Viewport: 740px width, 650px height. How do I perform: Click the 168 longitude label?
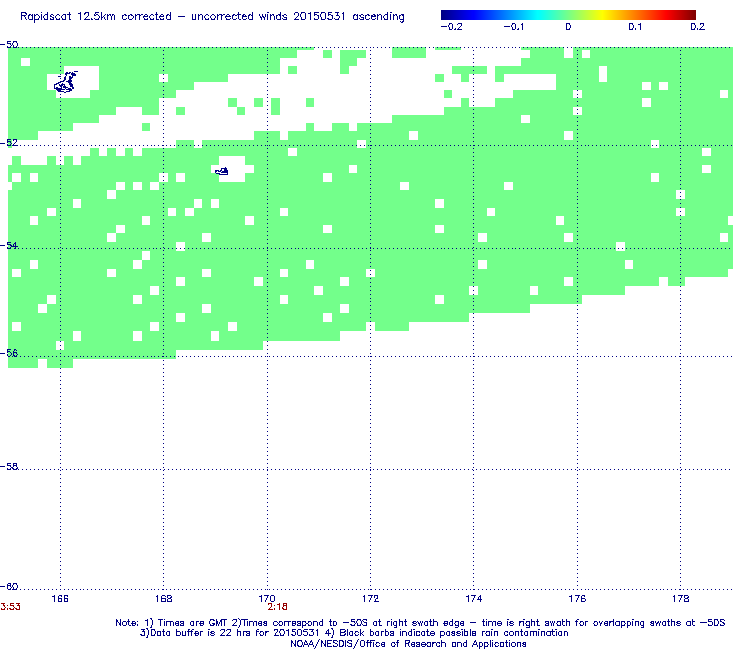tap(163, 599)
